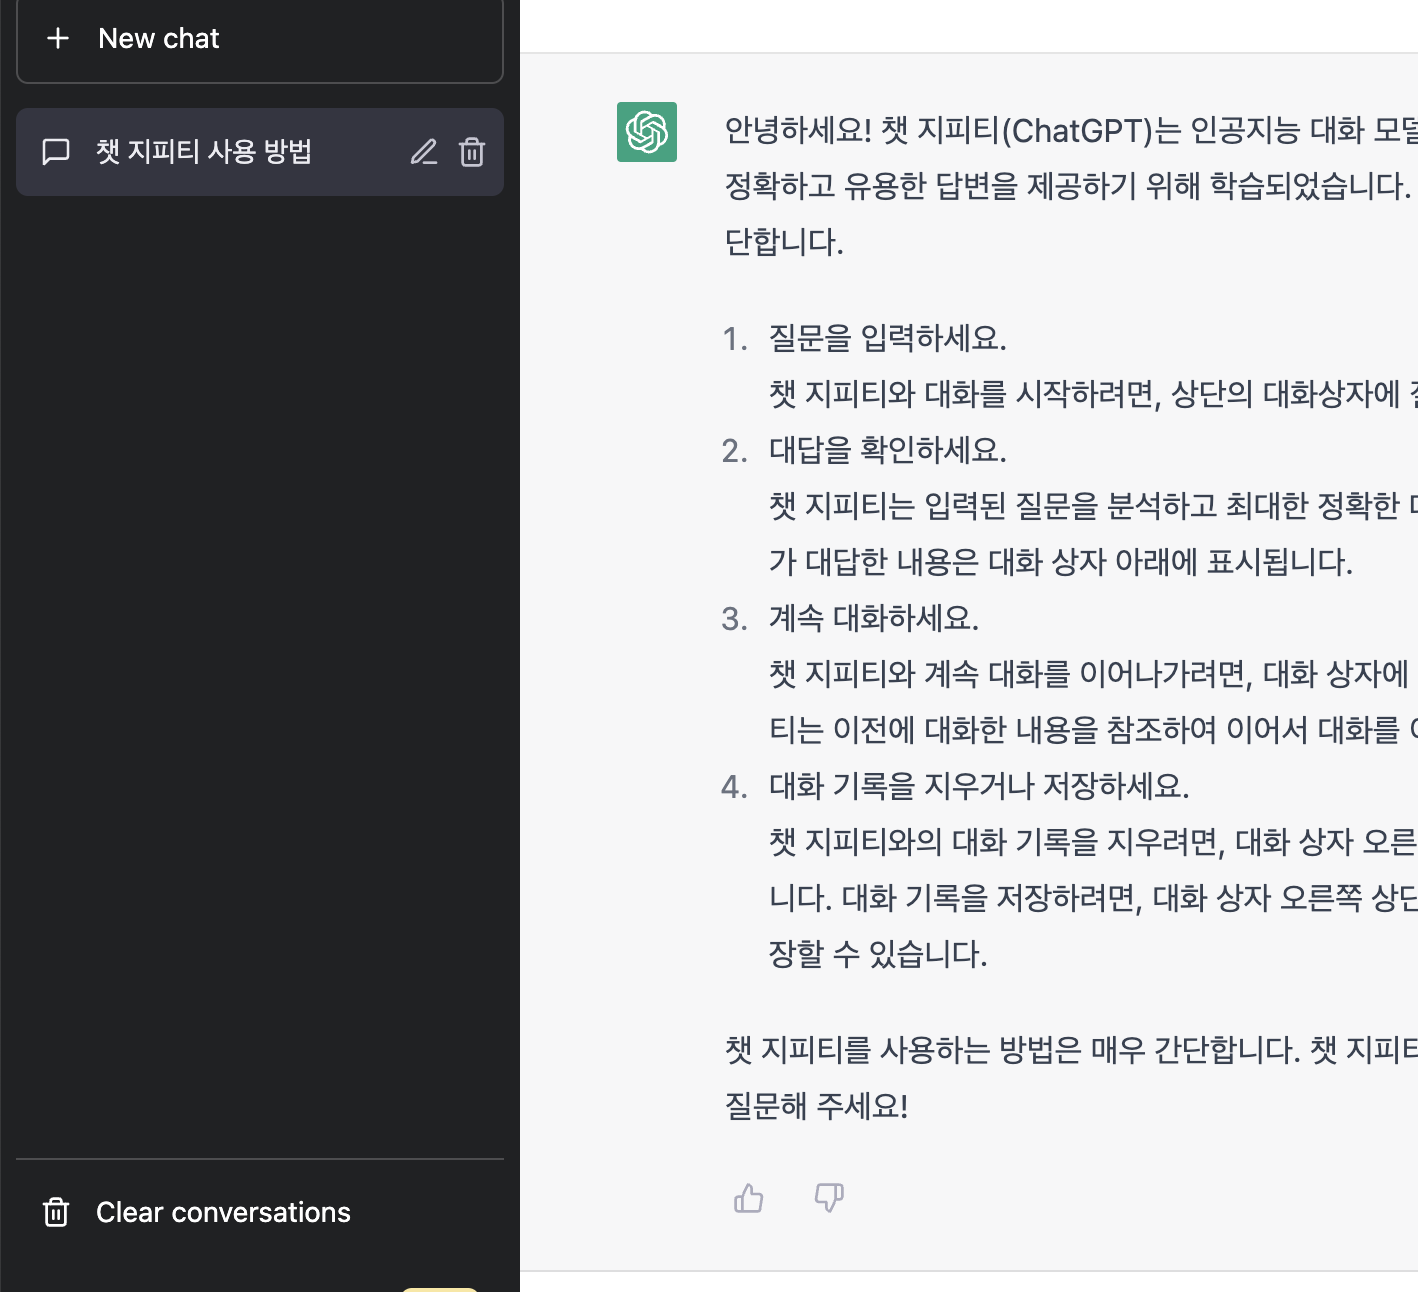Click Clear conversations
Screen dimensions: 1418x1292
click(x=260, y=1212)
